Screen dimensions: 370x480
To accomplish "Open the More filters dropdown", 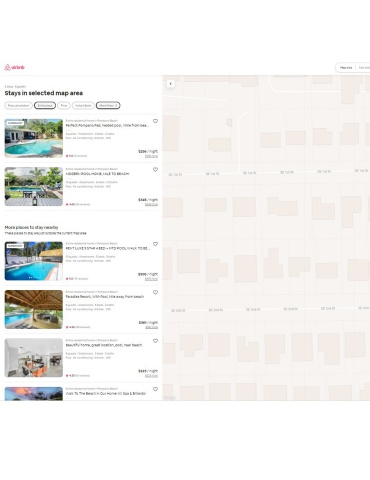I will [x=108, y=105].
